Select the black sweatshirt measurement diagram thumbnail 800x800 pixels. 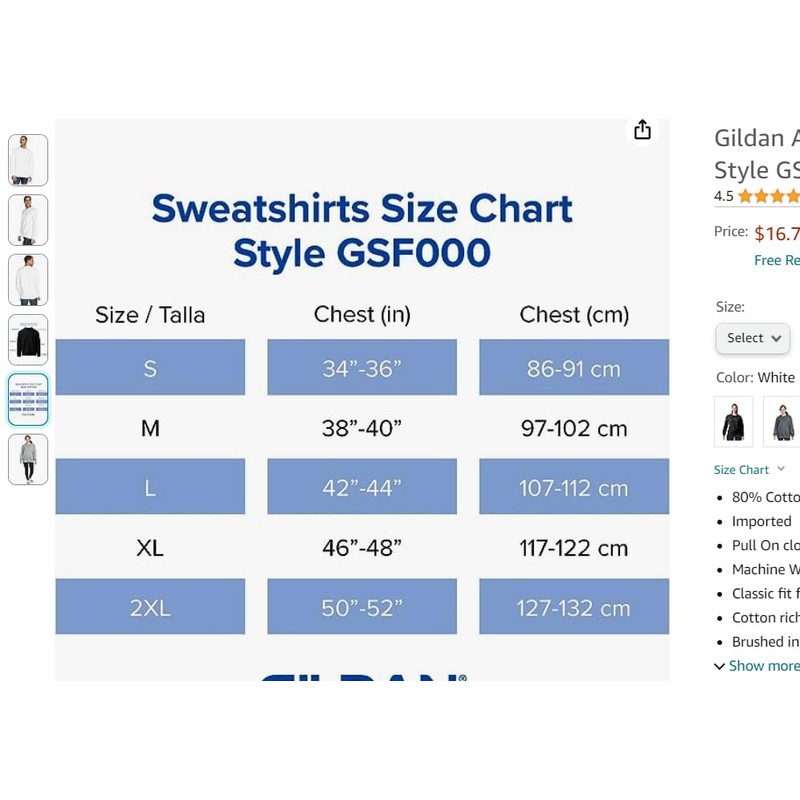[28, 340]
